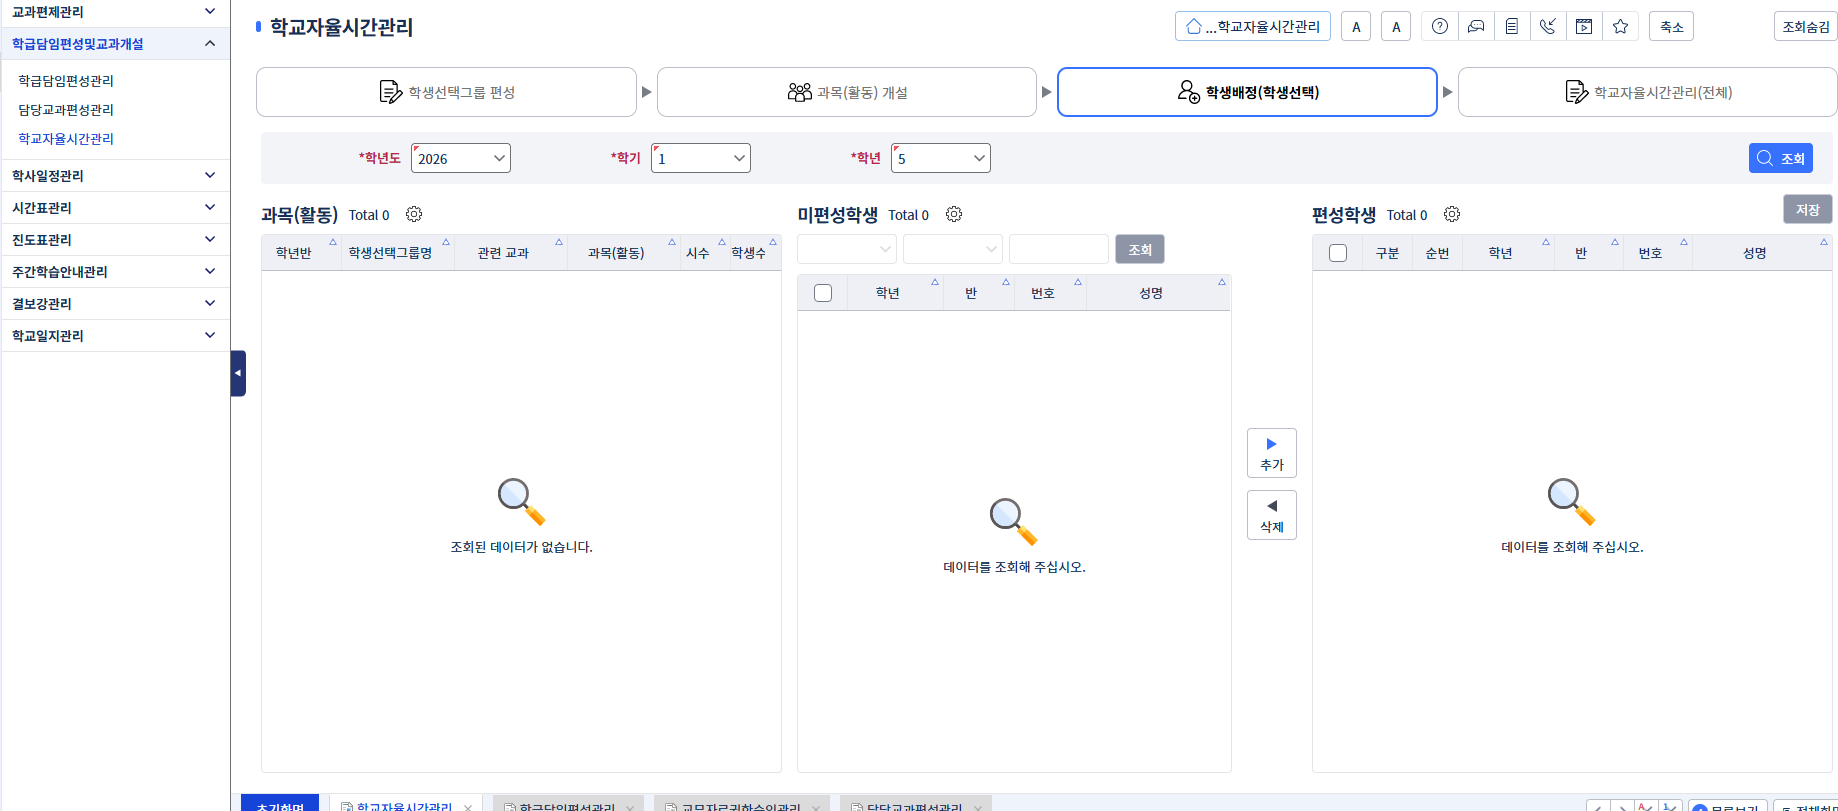1838x811 pixels.
Task: Expand the 교과편제관리 sidebar menu
Action: 115,12
